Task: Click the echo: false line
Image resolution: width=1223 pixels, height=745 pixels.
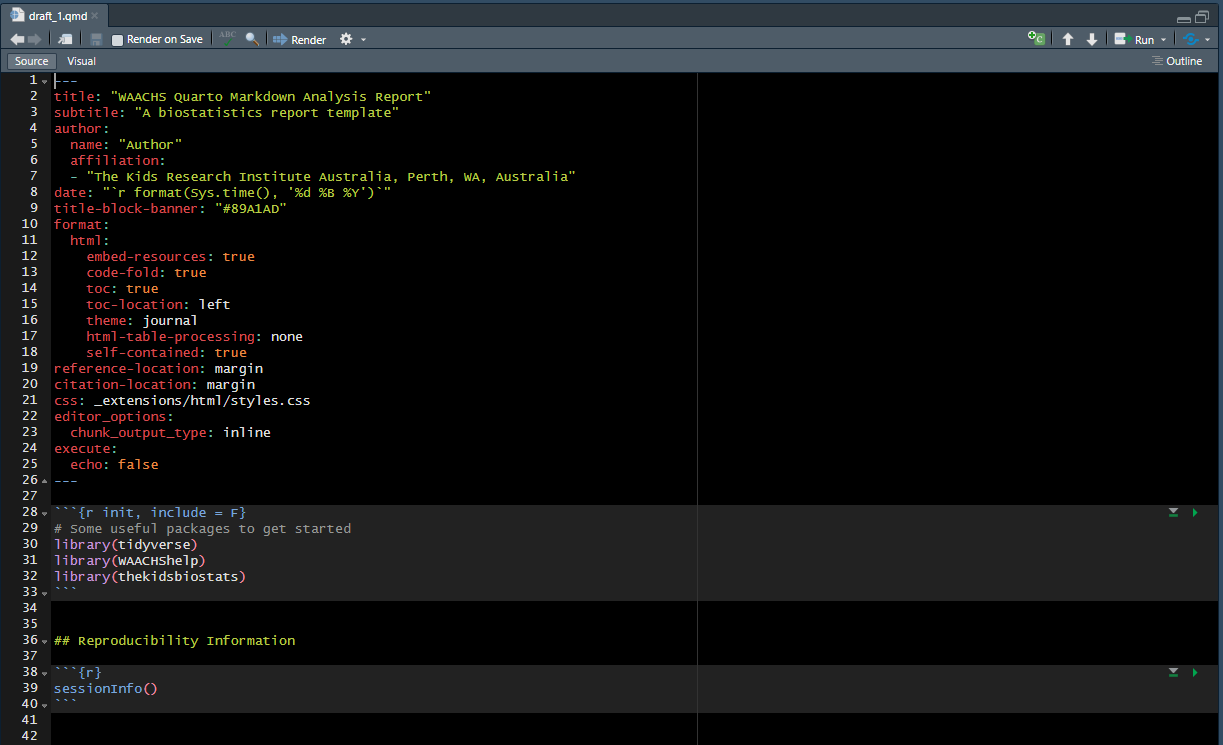Action: click(114, 464)
